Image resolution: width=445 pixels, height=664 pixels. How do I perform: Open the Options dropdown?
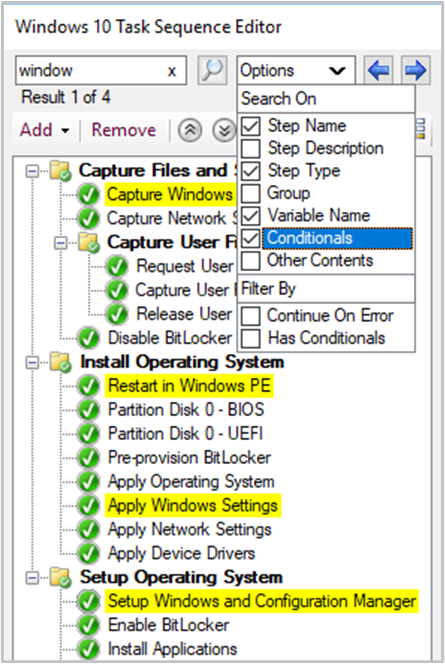[x=296, y=70]
